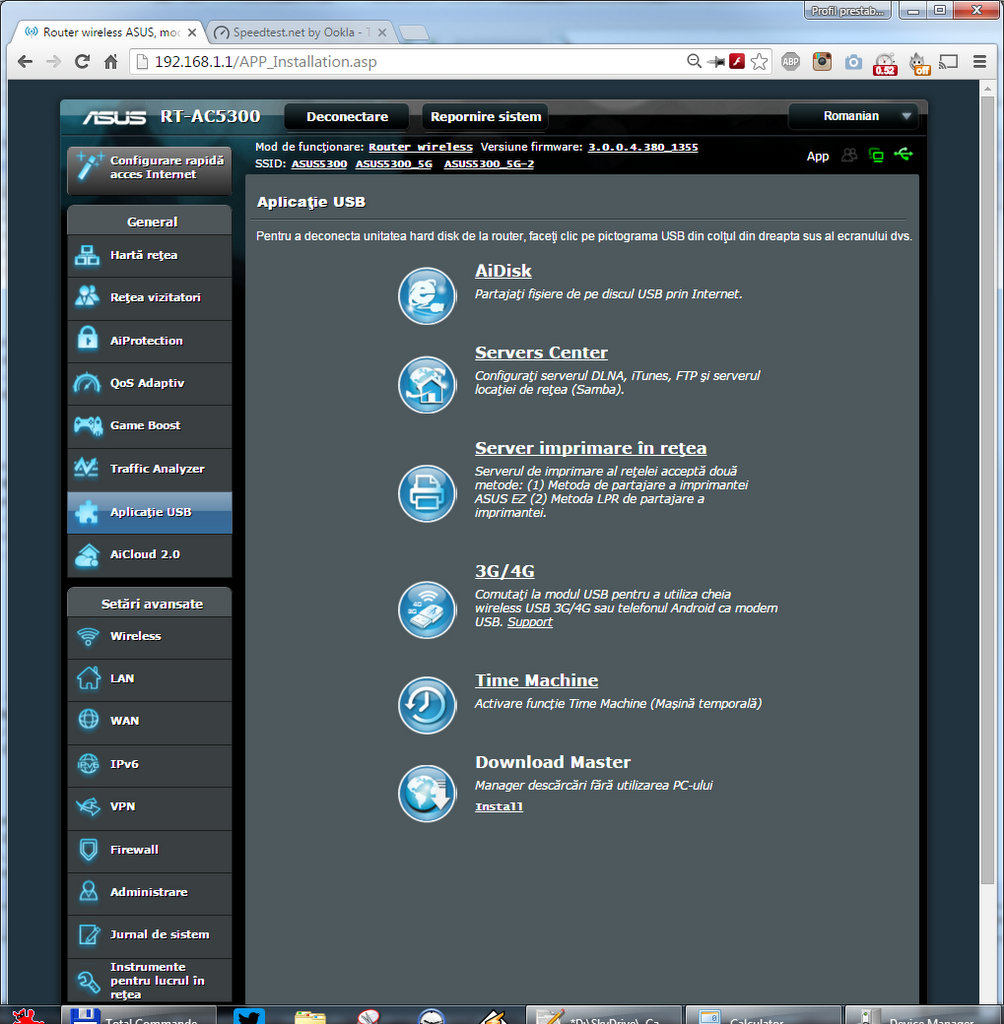
Task: Click the Cast extension icon
Action: click(x=948, y=61)
